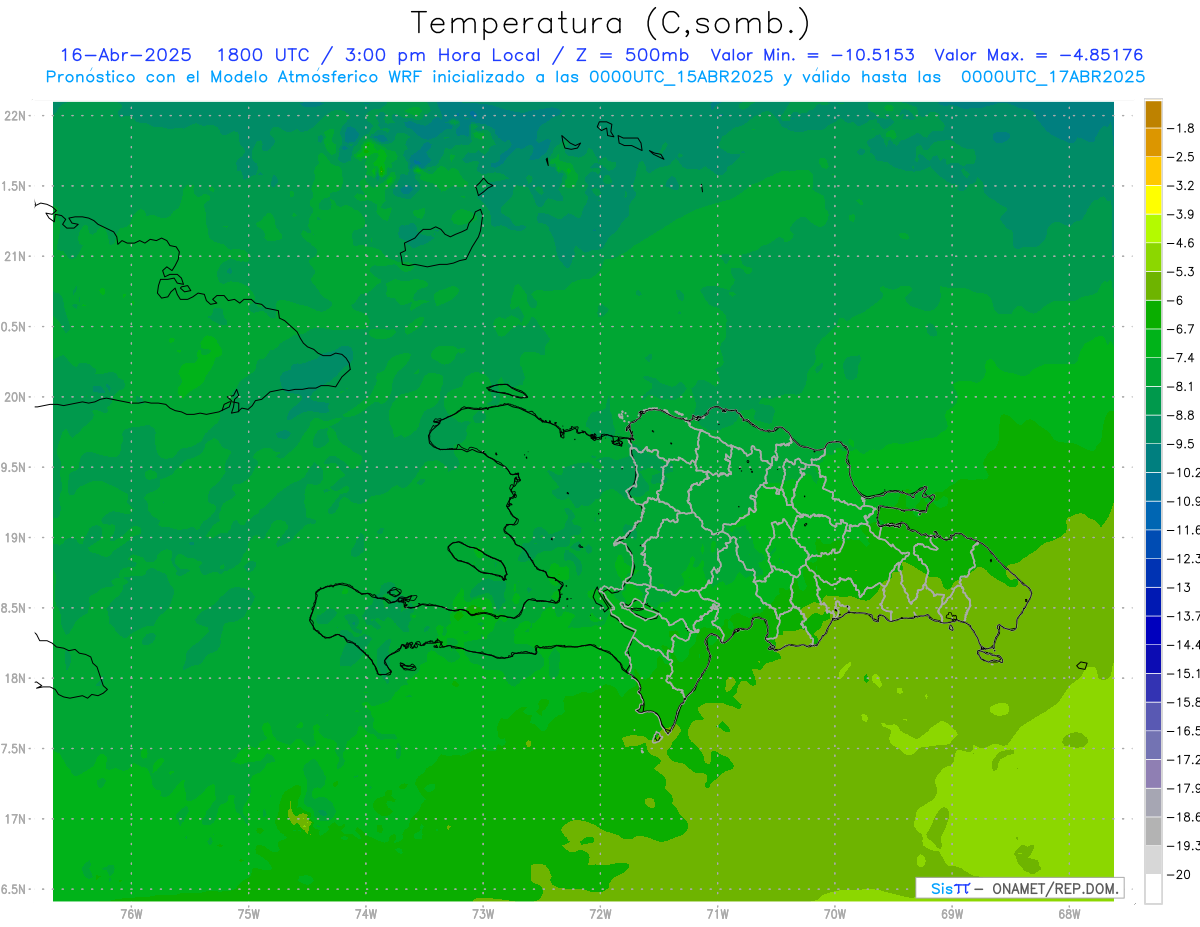Screen dimensions: 1200x927
Task: Click the Valor Max. = -4.85176 text
Action: pos(1038,55)
